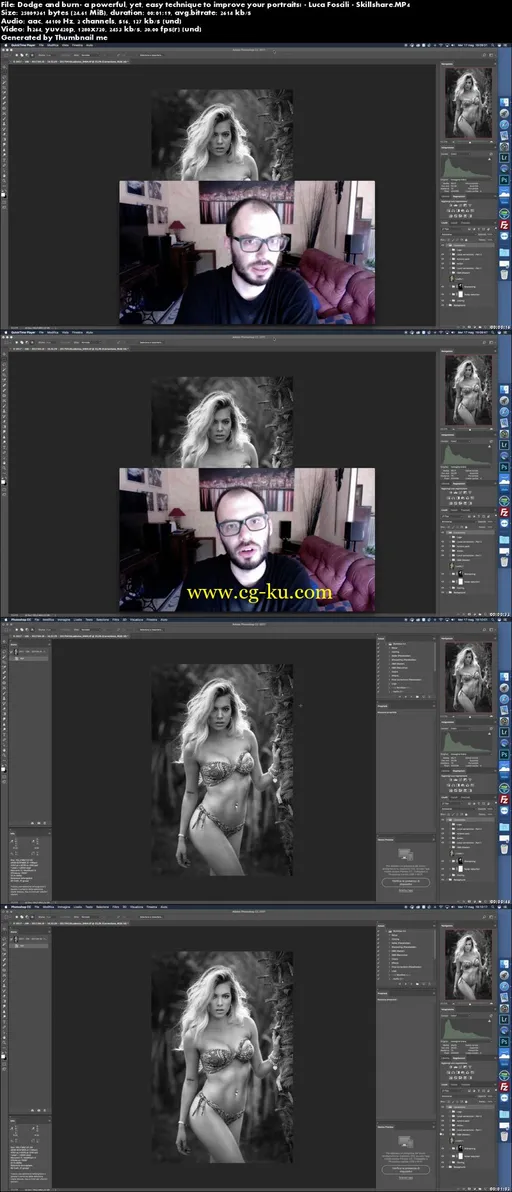The image size is (512, 1192).
Task: Open QuickTime Player menu in first frame
Action: coord(22,47)
